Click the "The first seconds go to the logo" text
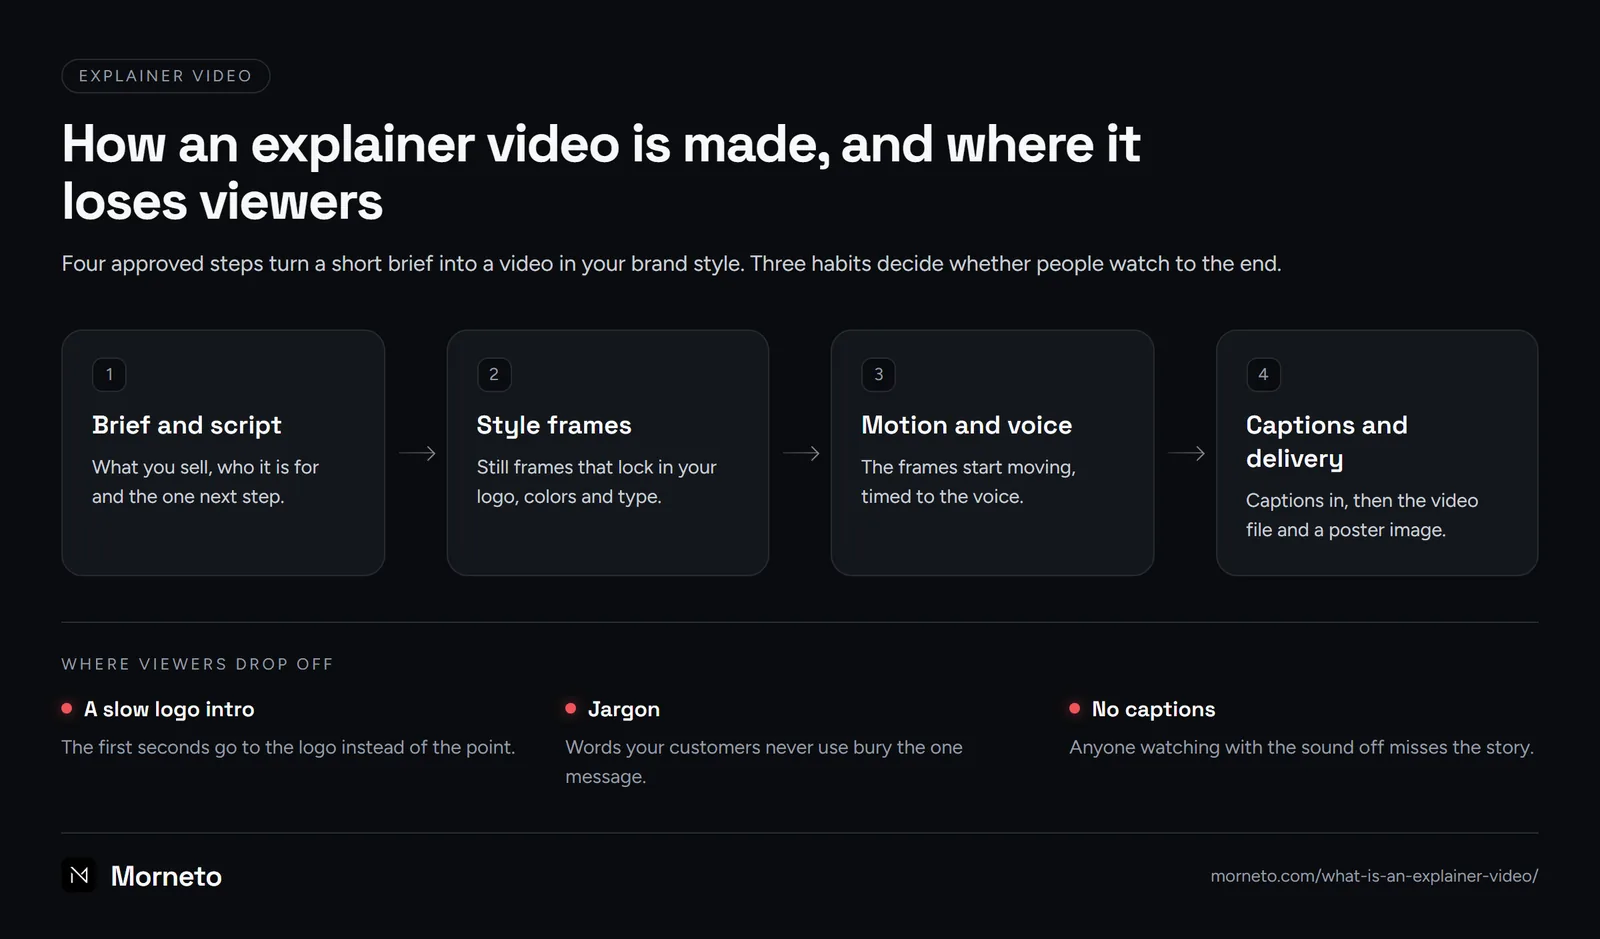The width and height of the screenshot is (1600, 939). [x=288, y=747]
